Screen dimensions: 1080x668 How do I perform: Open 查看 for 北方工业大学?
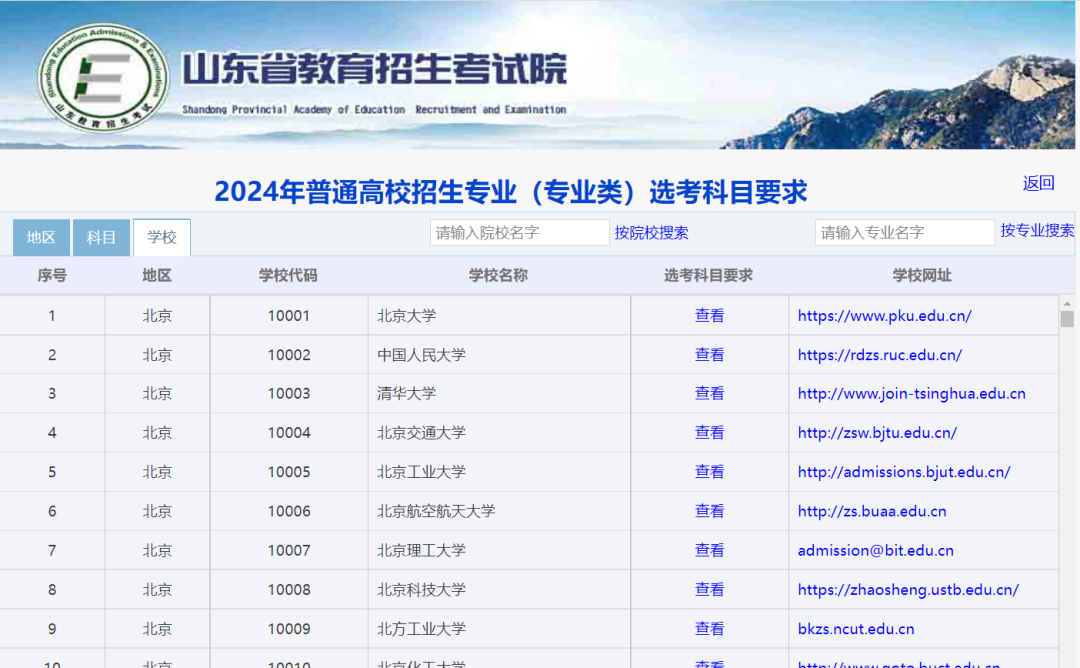[709, 629]
